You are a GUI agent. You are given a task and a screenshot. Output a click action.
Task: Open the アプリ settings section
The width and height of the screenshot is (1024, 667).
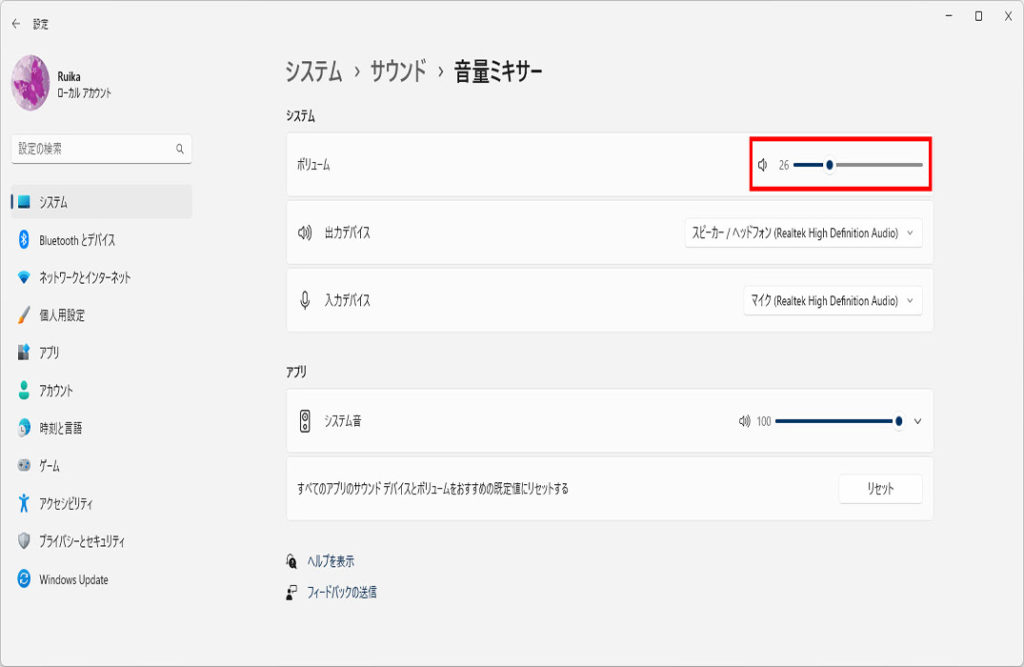[x=49, y=353]
